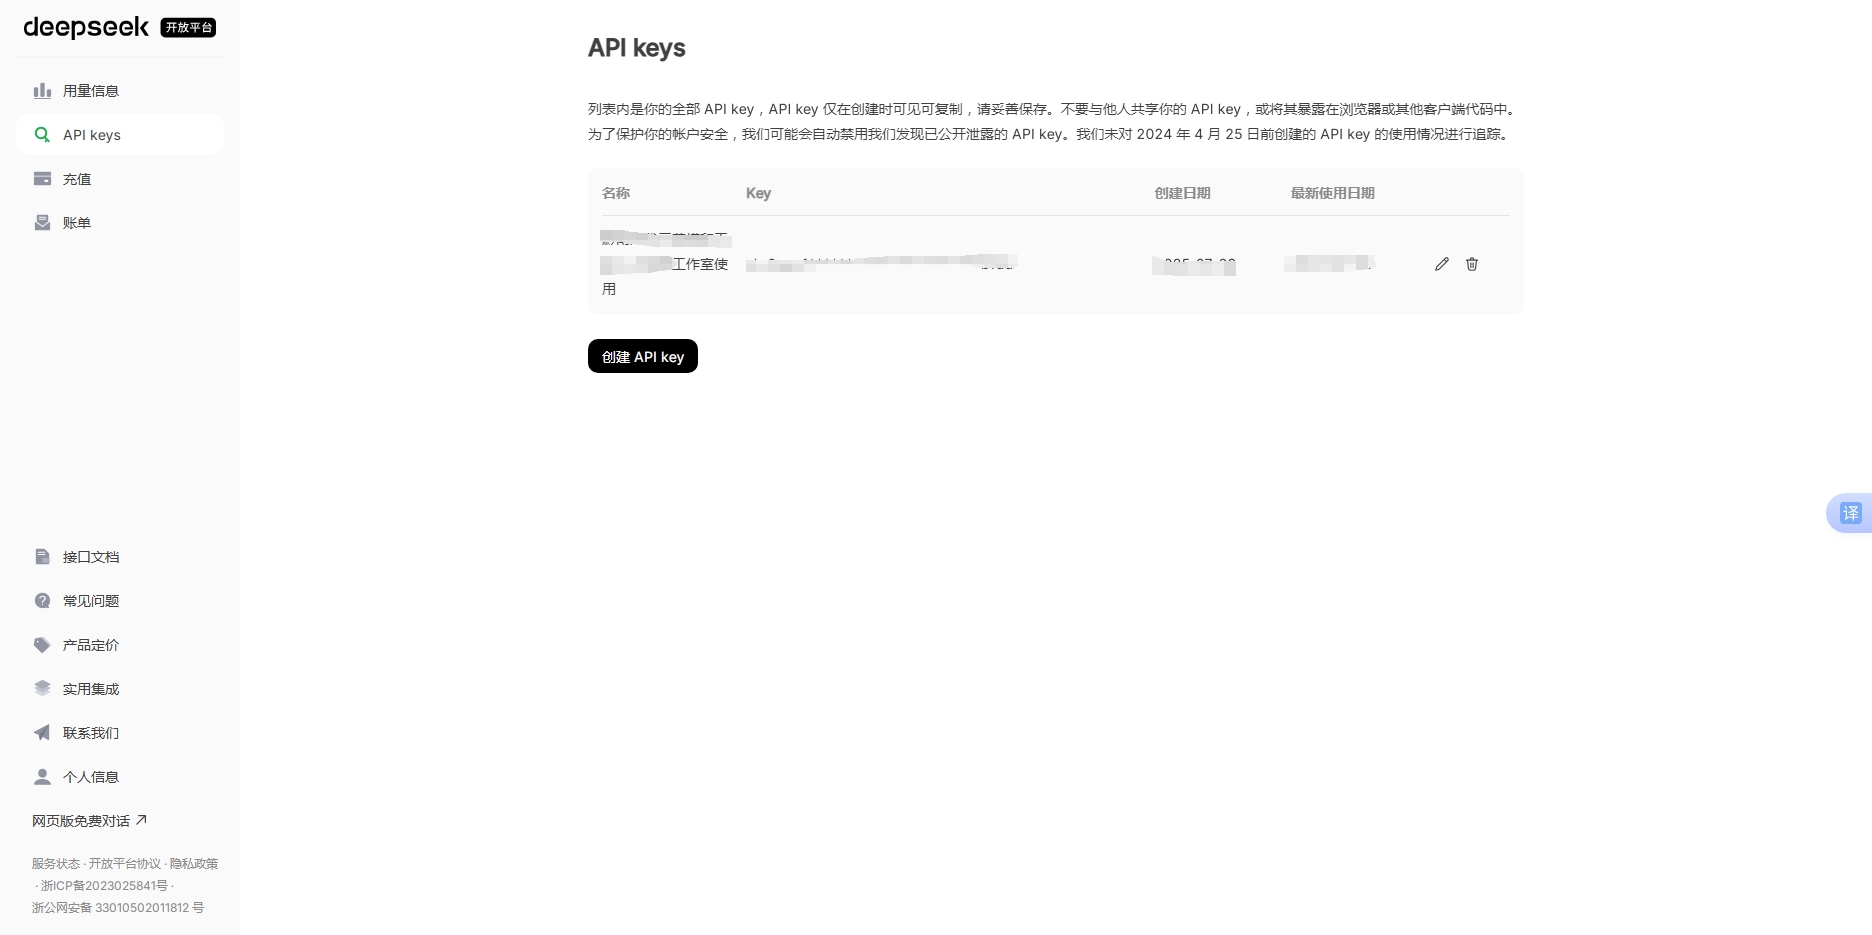
Task: Click the card icon beside 充值
Action: tap(42, 179)
